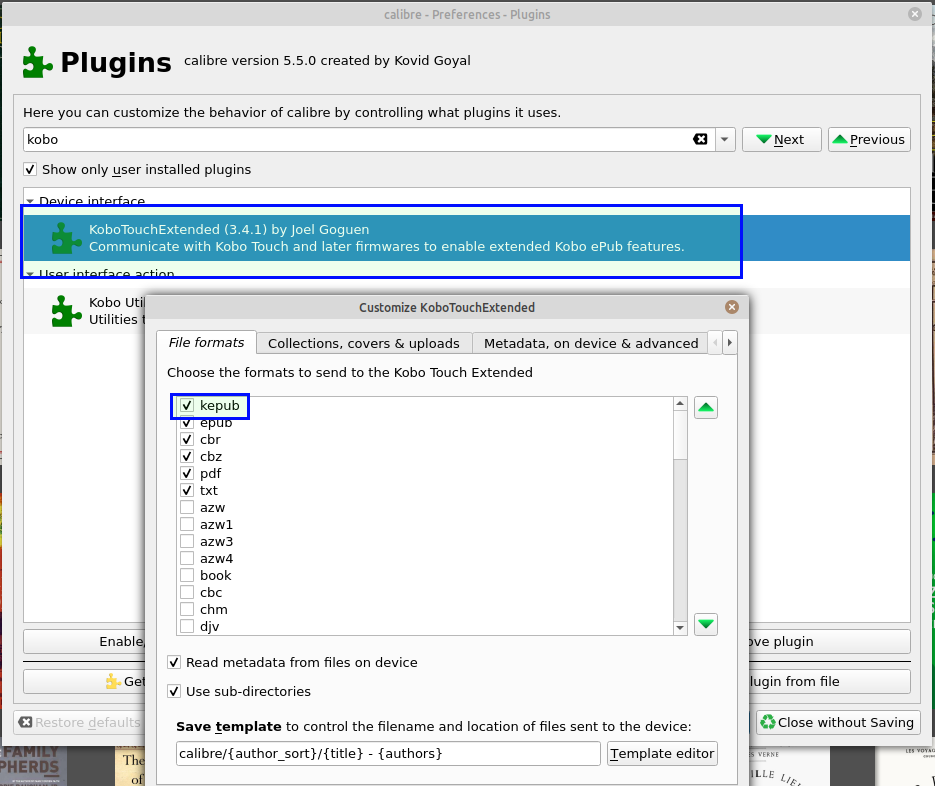The image size is (935, 786).
Task: Enable the azw4 format checkbox
Action: 187,559
